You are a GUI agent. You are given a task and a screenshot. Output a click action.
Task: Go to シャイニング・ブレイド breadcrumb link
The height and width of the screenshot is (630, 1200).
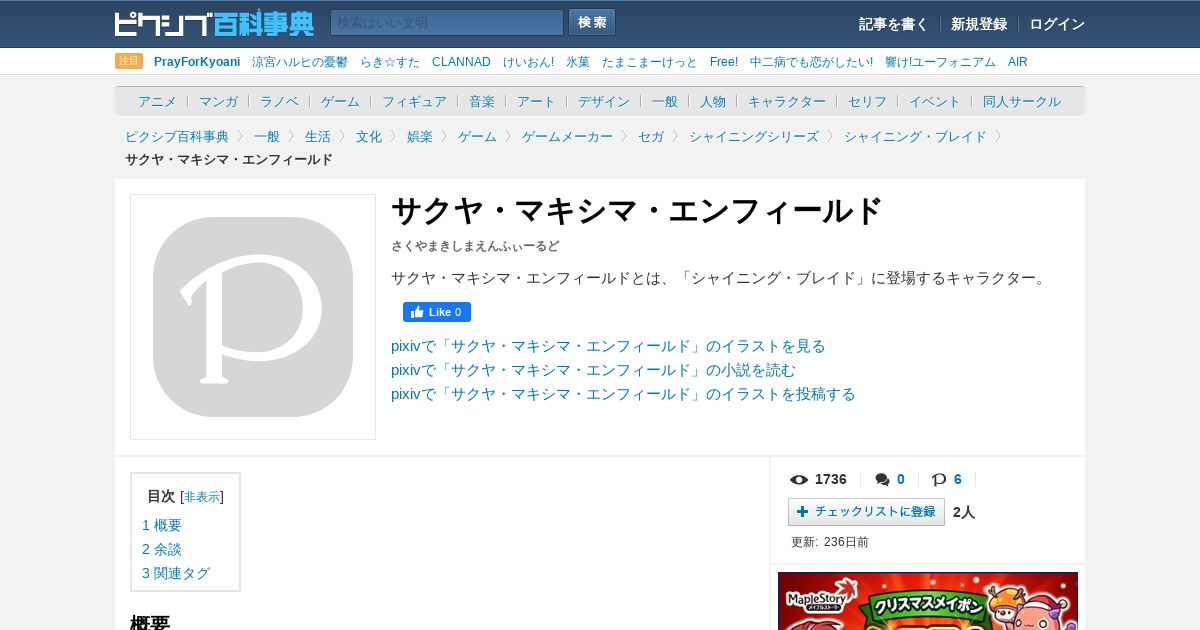click(x=915, y=136)
